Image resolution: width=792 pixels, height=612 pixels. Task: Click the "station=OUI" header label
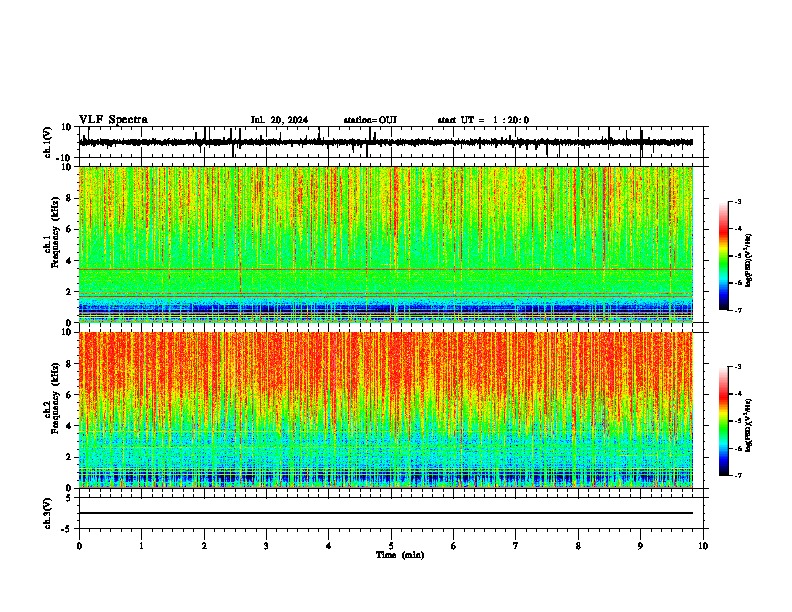(370, 120)
